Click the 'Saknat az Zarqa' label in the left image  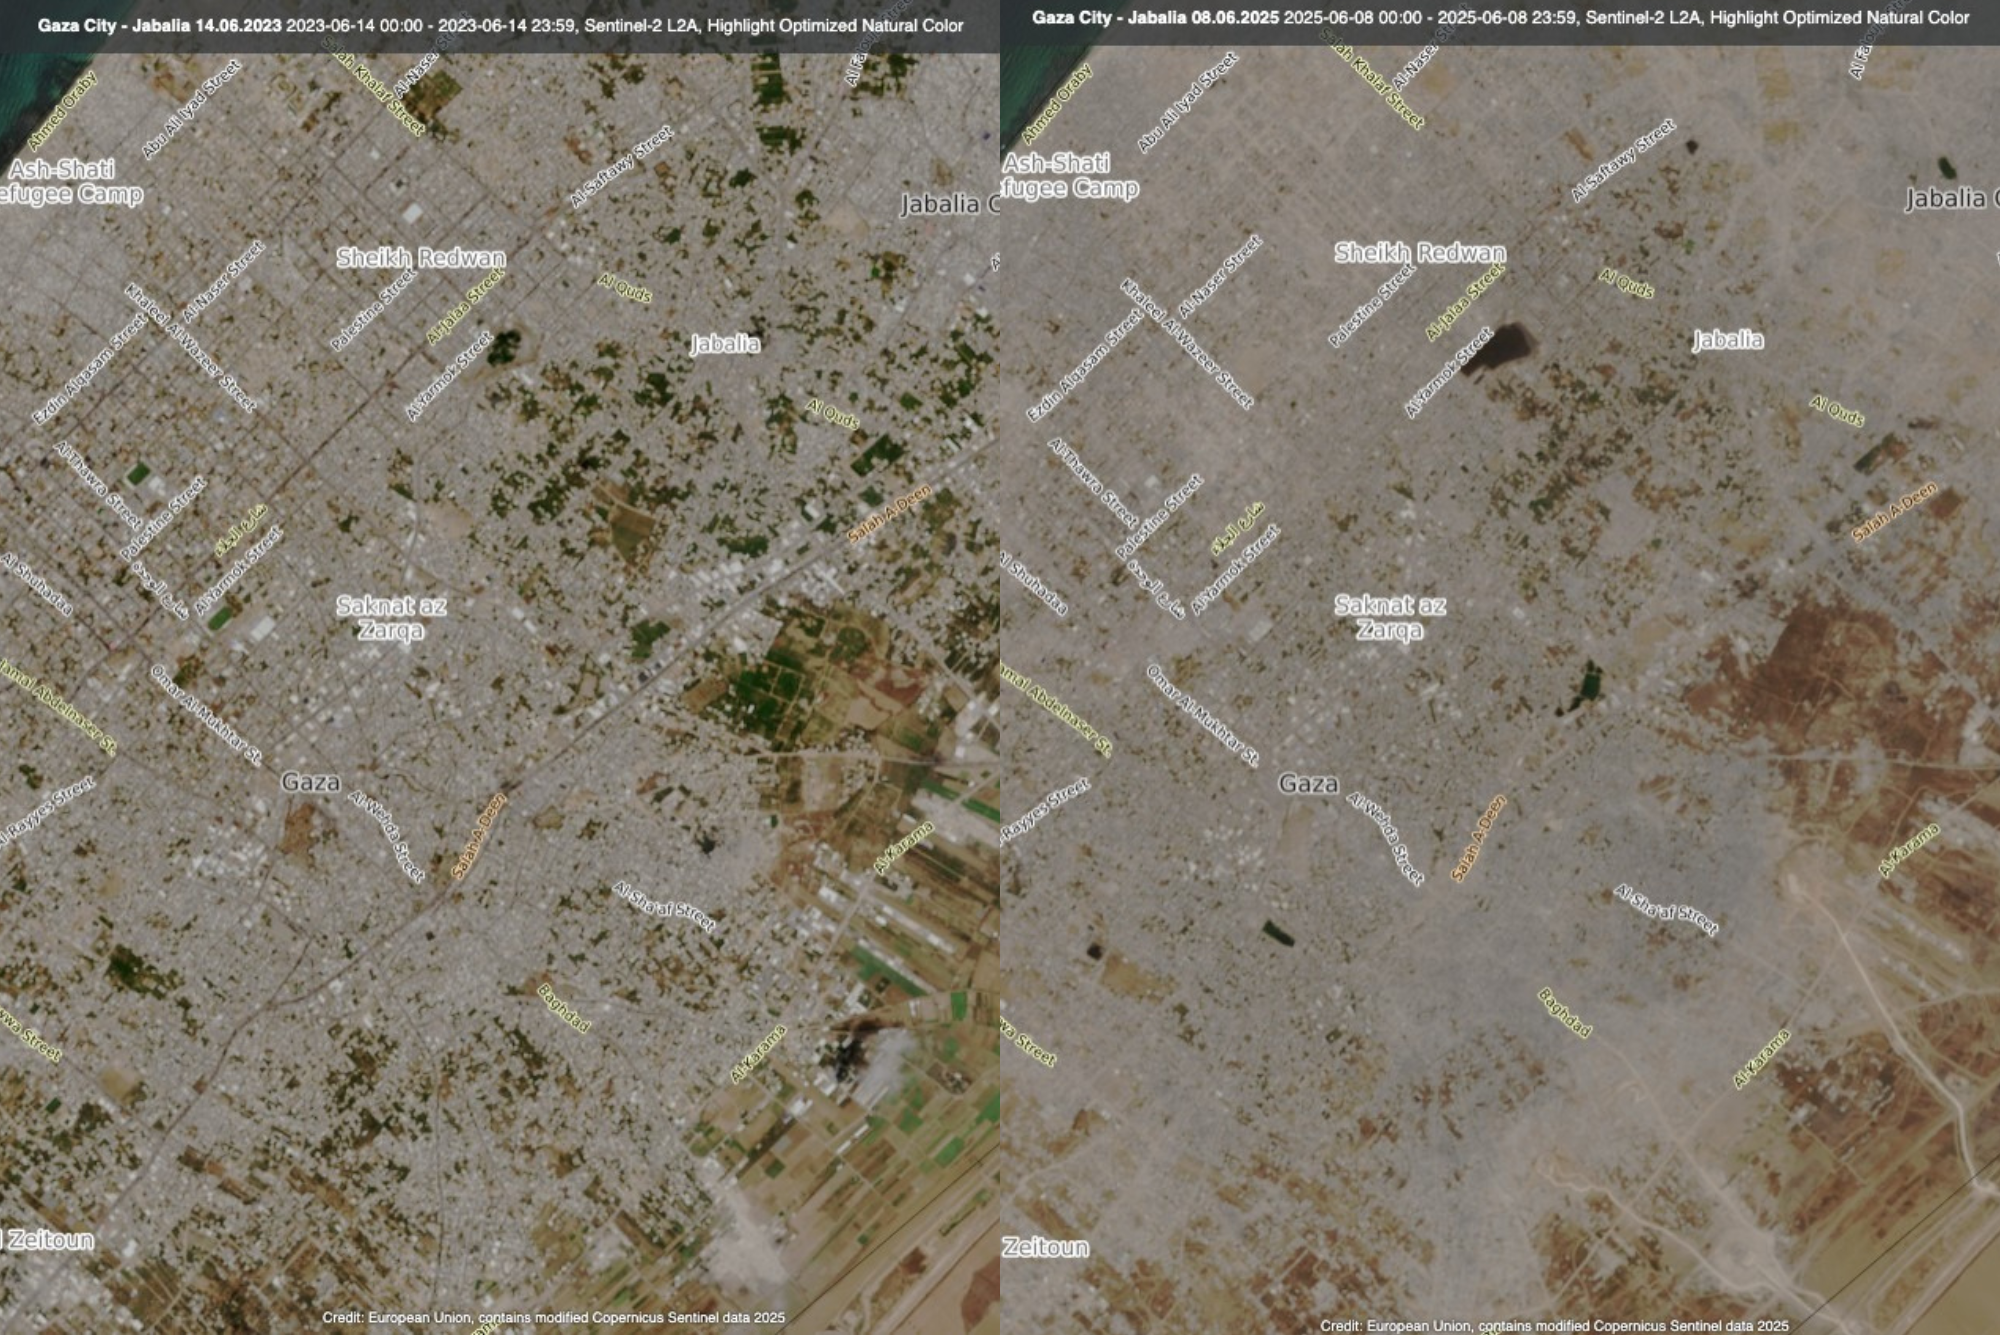pos(391,618)
